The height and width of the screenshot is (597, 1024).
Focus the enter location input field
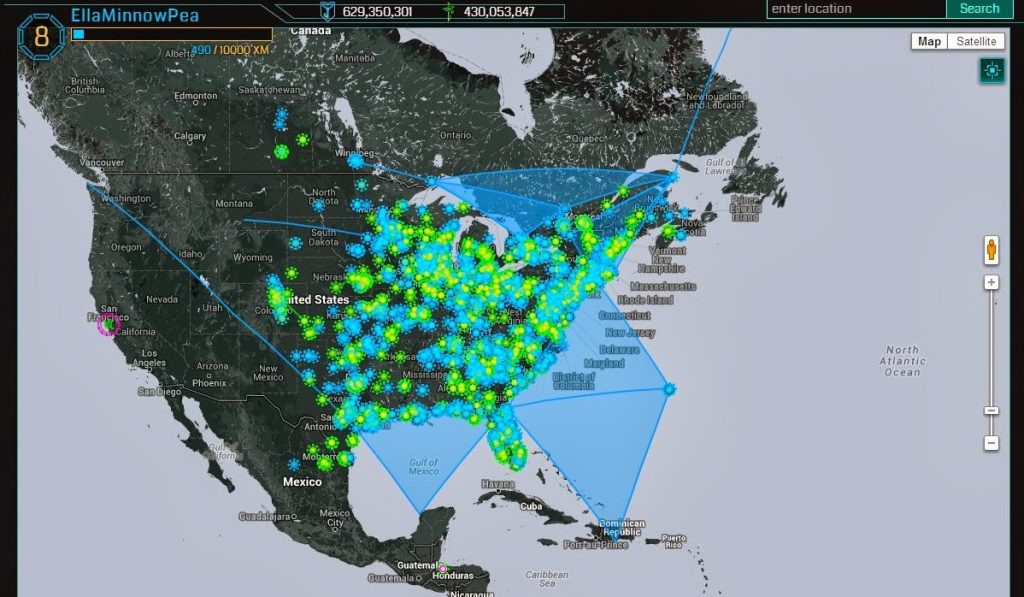point(855,9)
